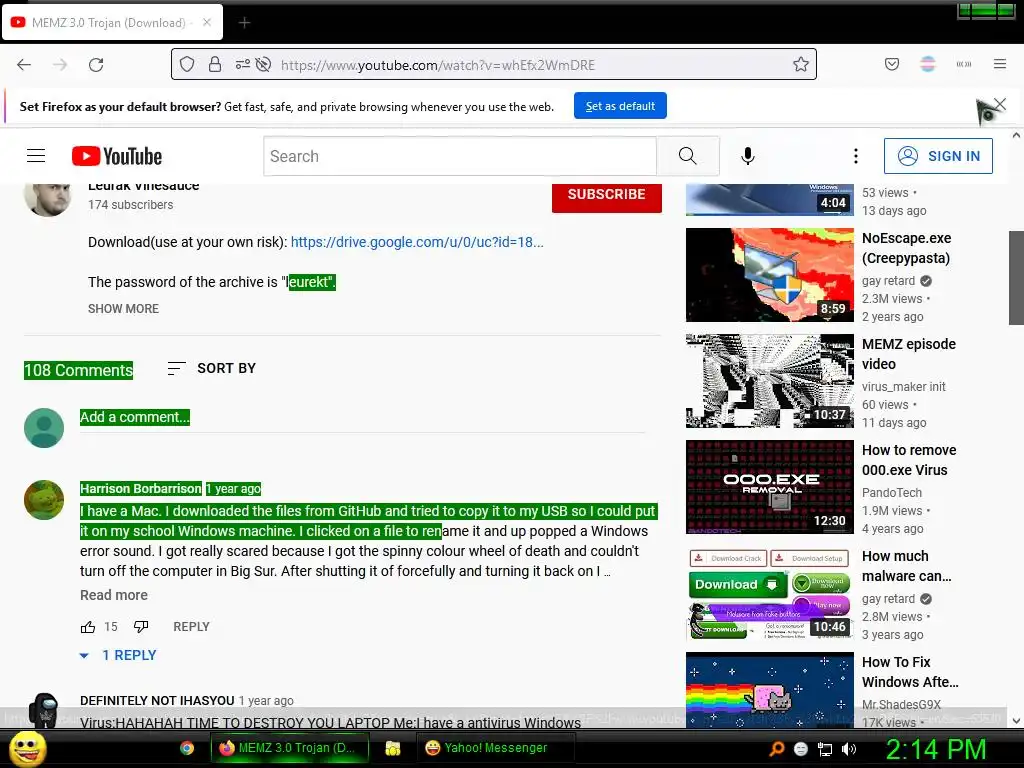Open the MEMZ episode video thumbnail
The image size is (1024, 768).
coord(769,381)
